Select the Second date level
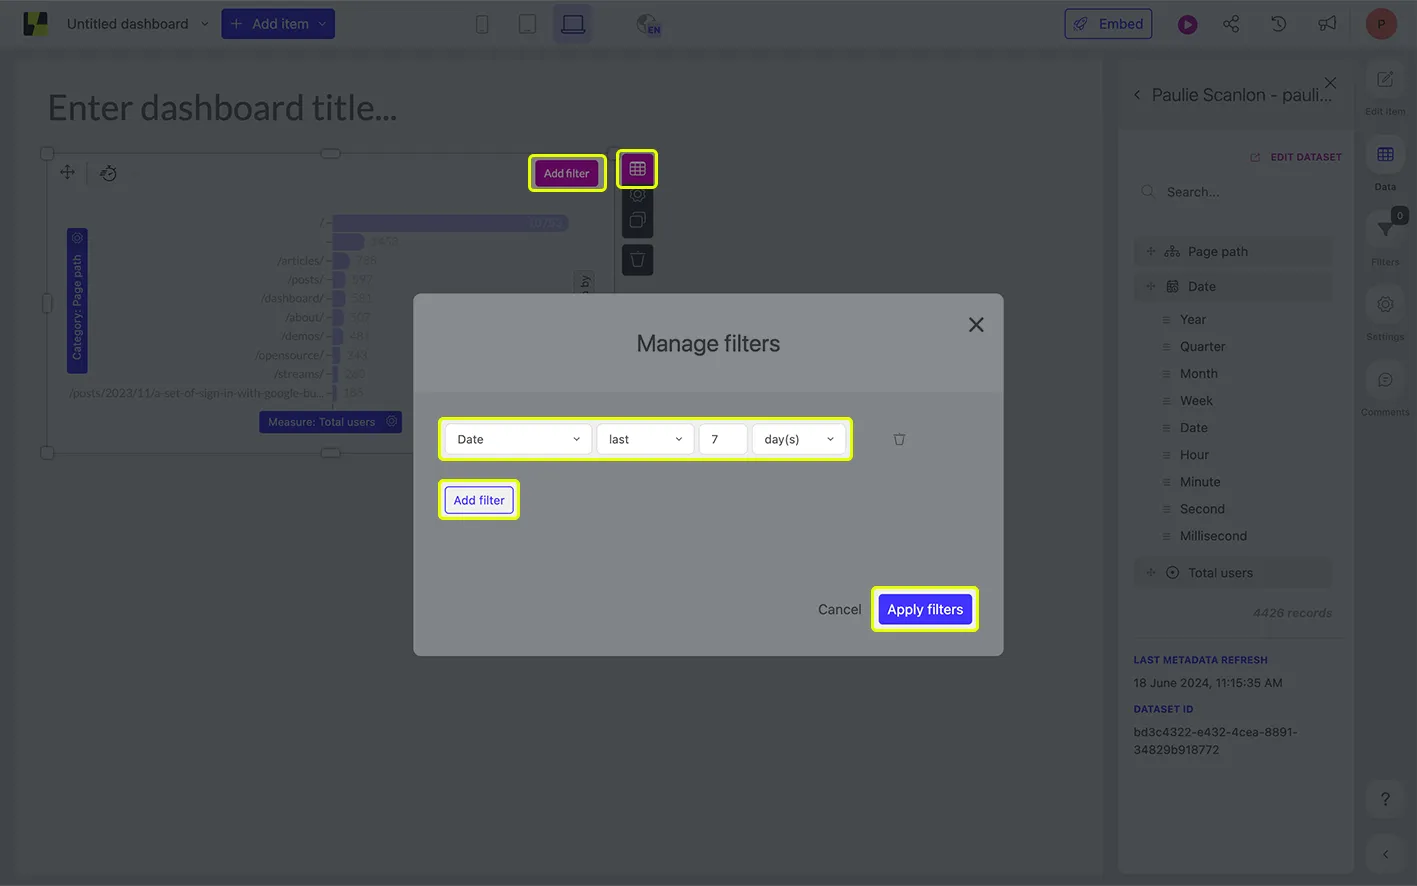The image size is (1417, 886). click(1202, 508)
